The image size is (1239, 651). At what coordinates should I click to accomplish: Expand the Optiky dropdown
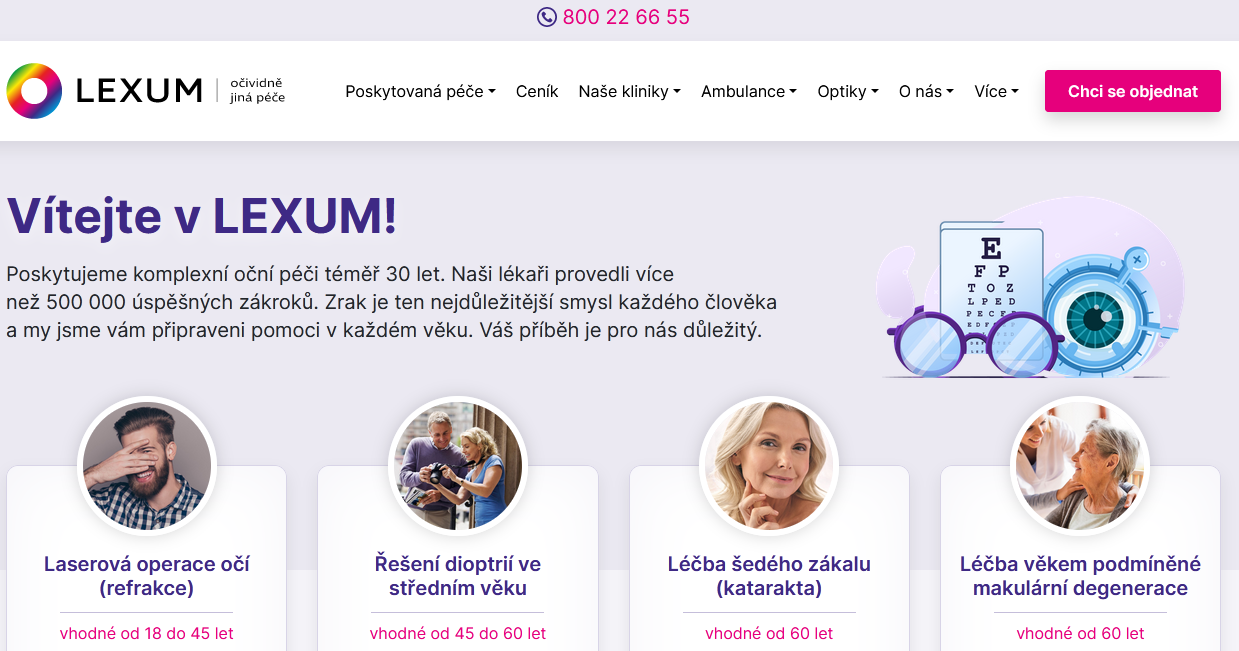click(x=848, y=91)
